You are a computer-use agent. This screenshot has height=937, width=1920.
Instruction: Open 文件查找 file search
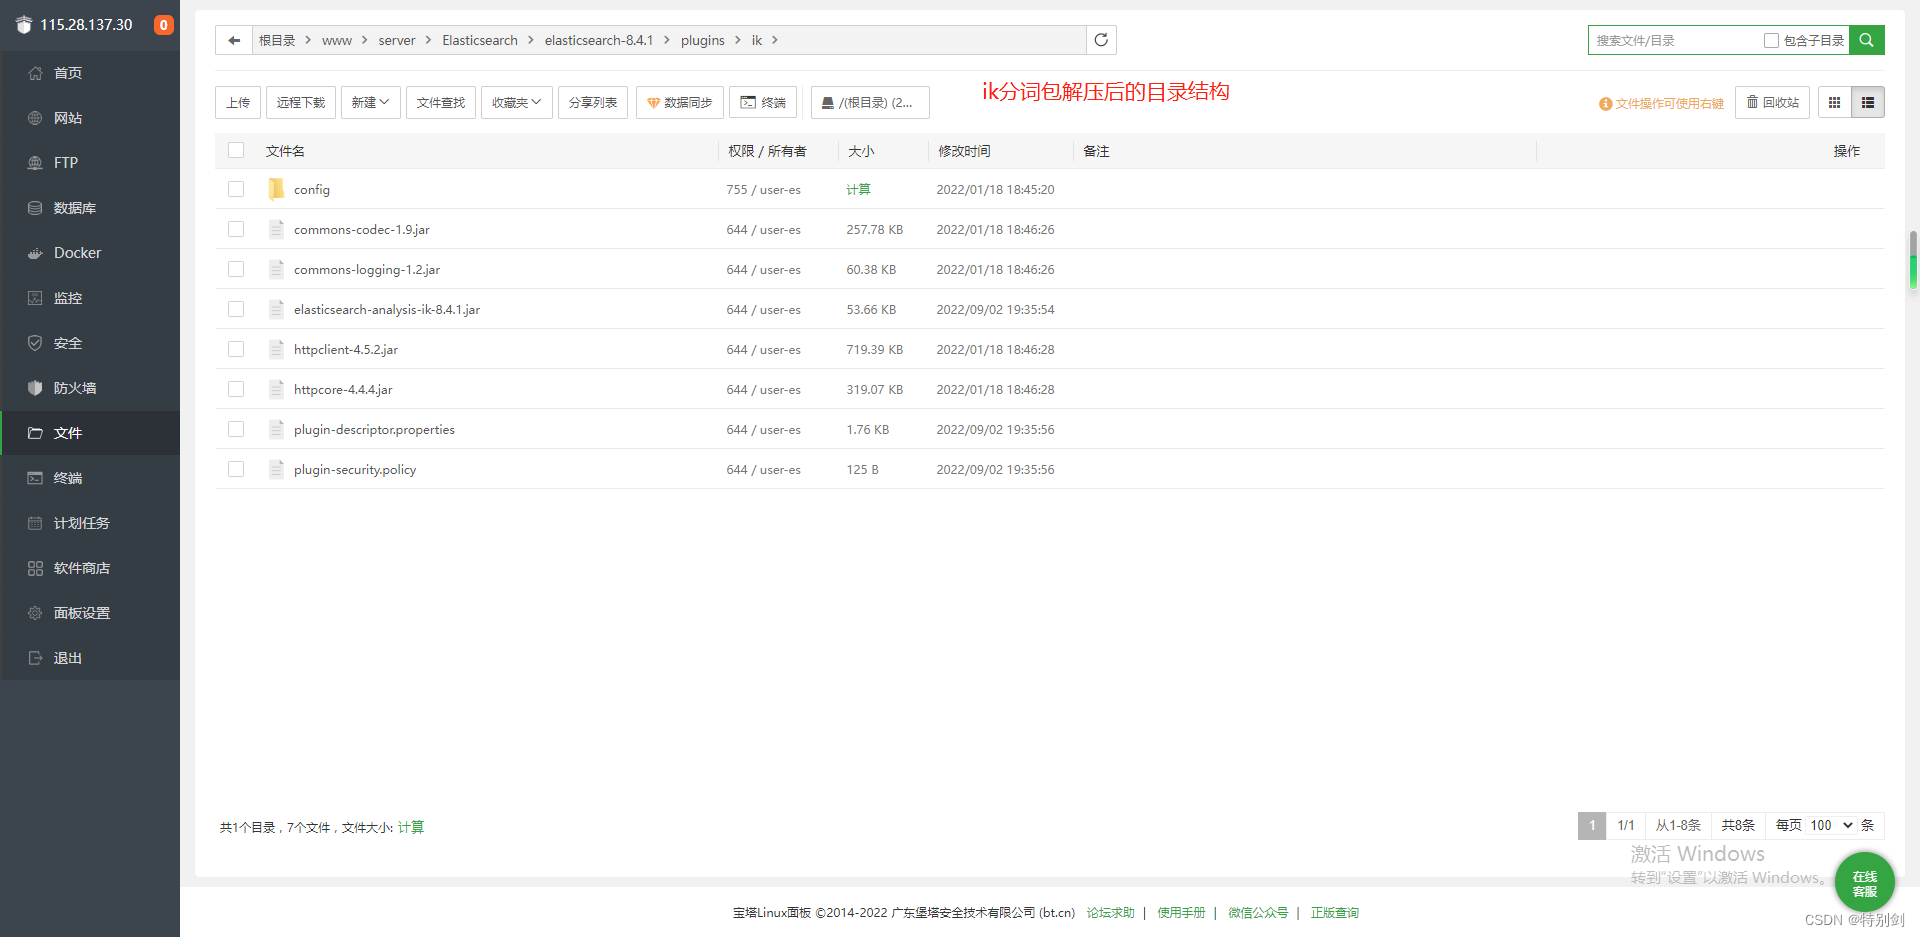[441, 102]
